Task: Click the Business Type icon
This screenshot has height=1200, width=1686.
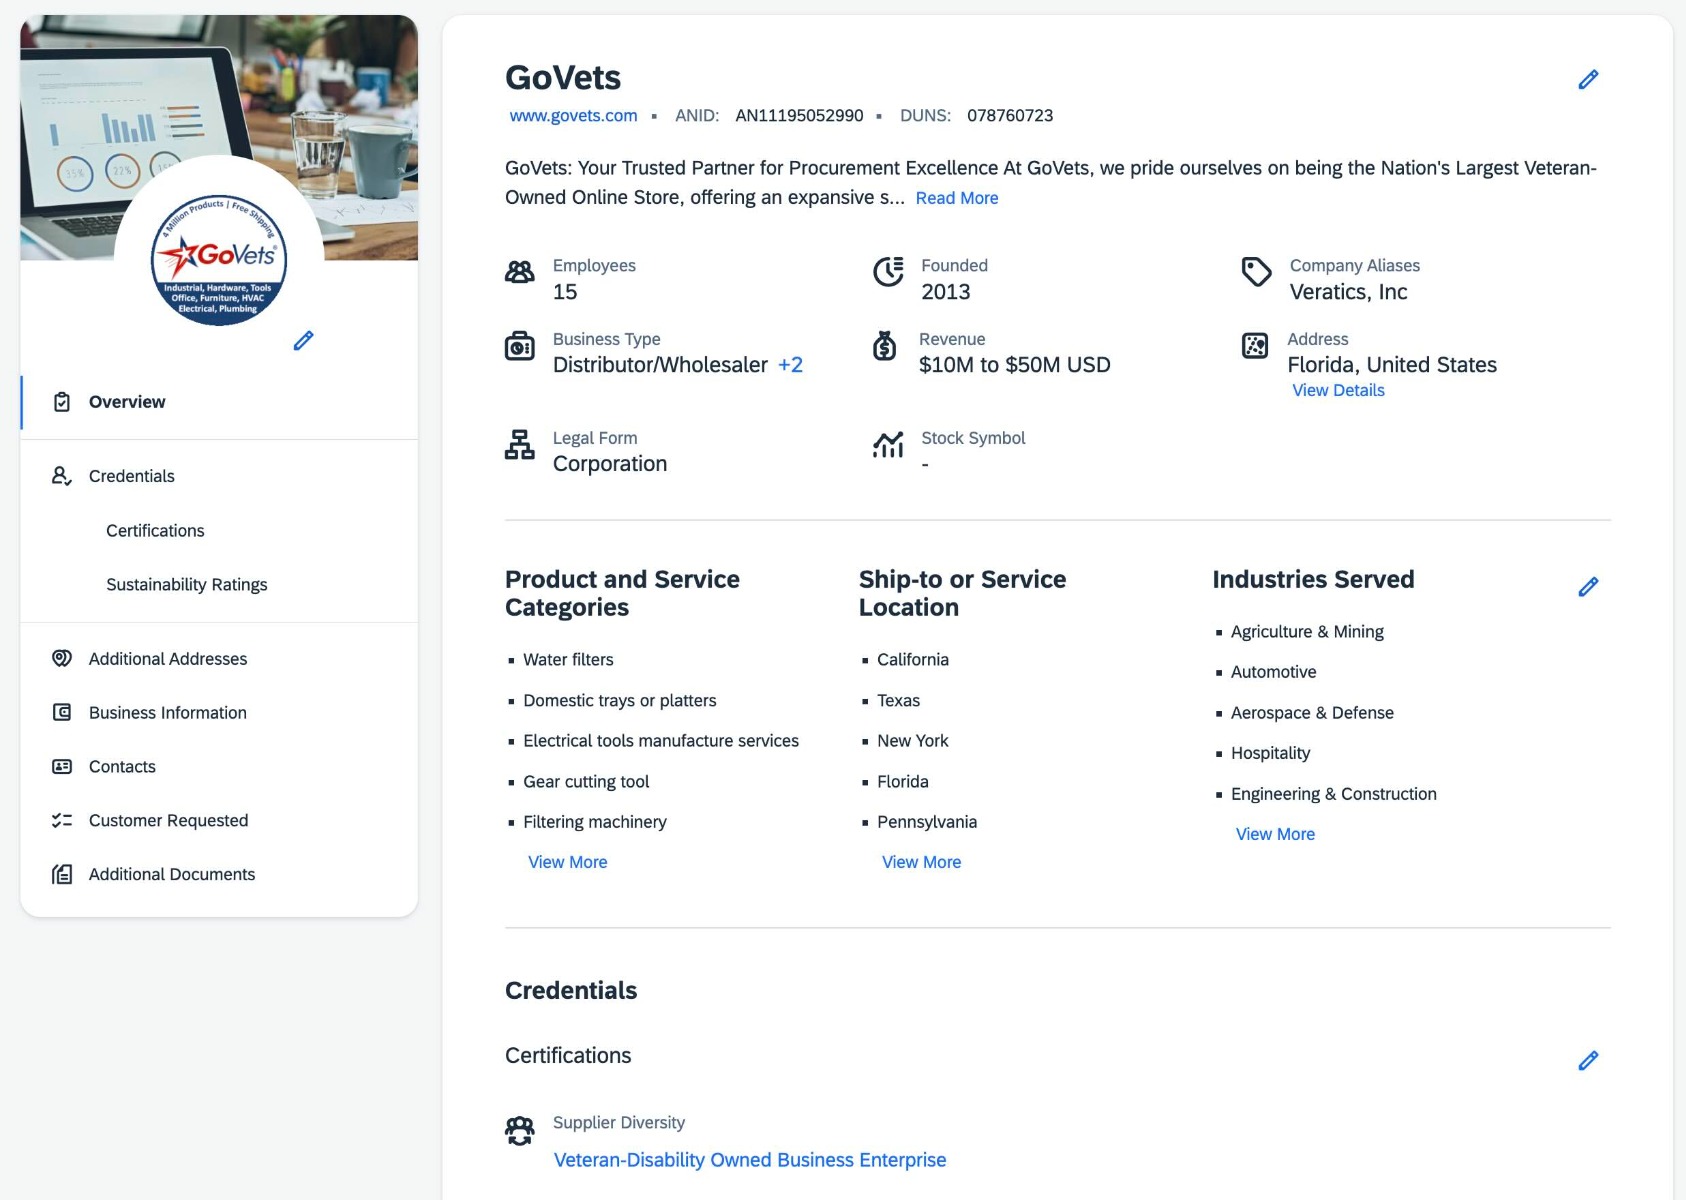Action: (x=520, y=346)
